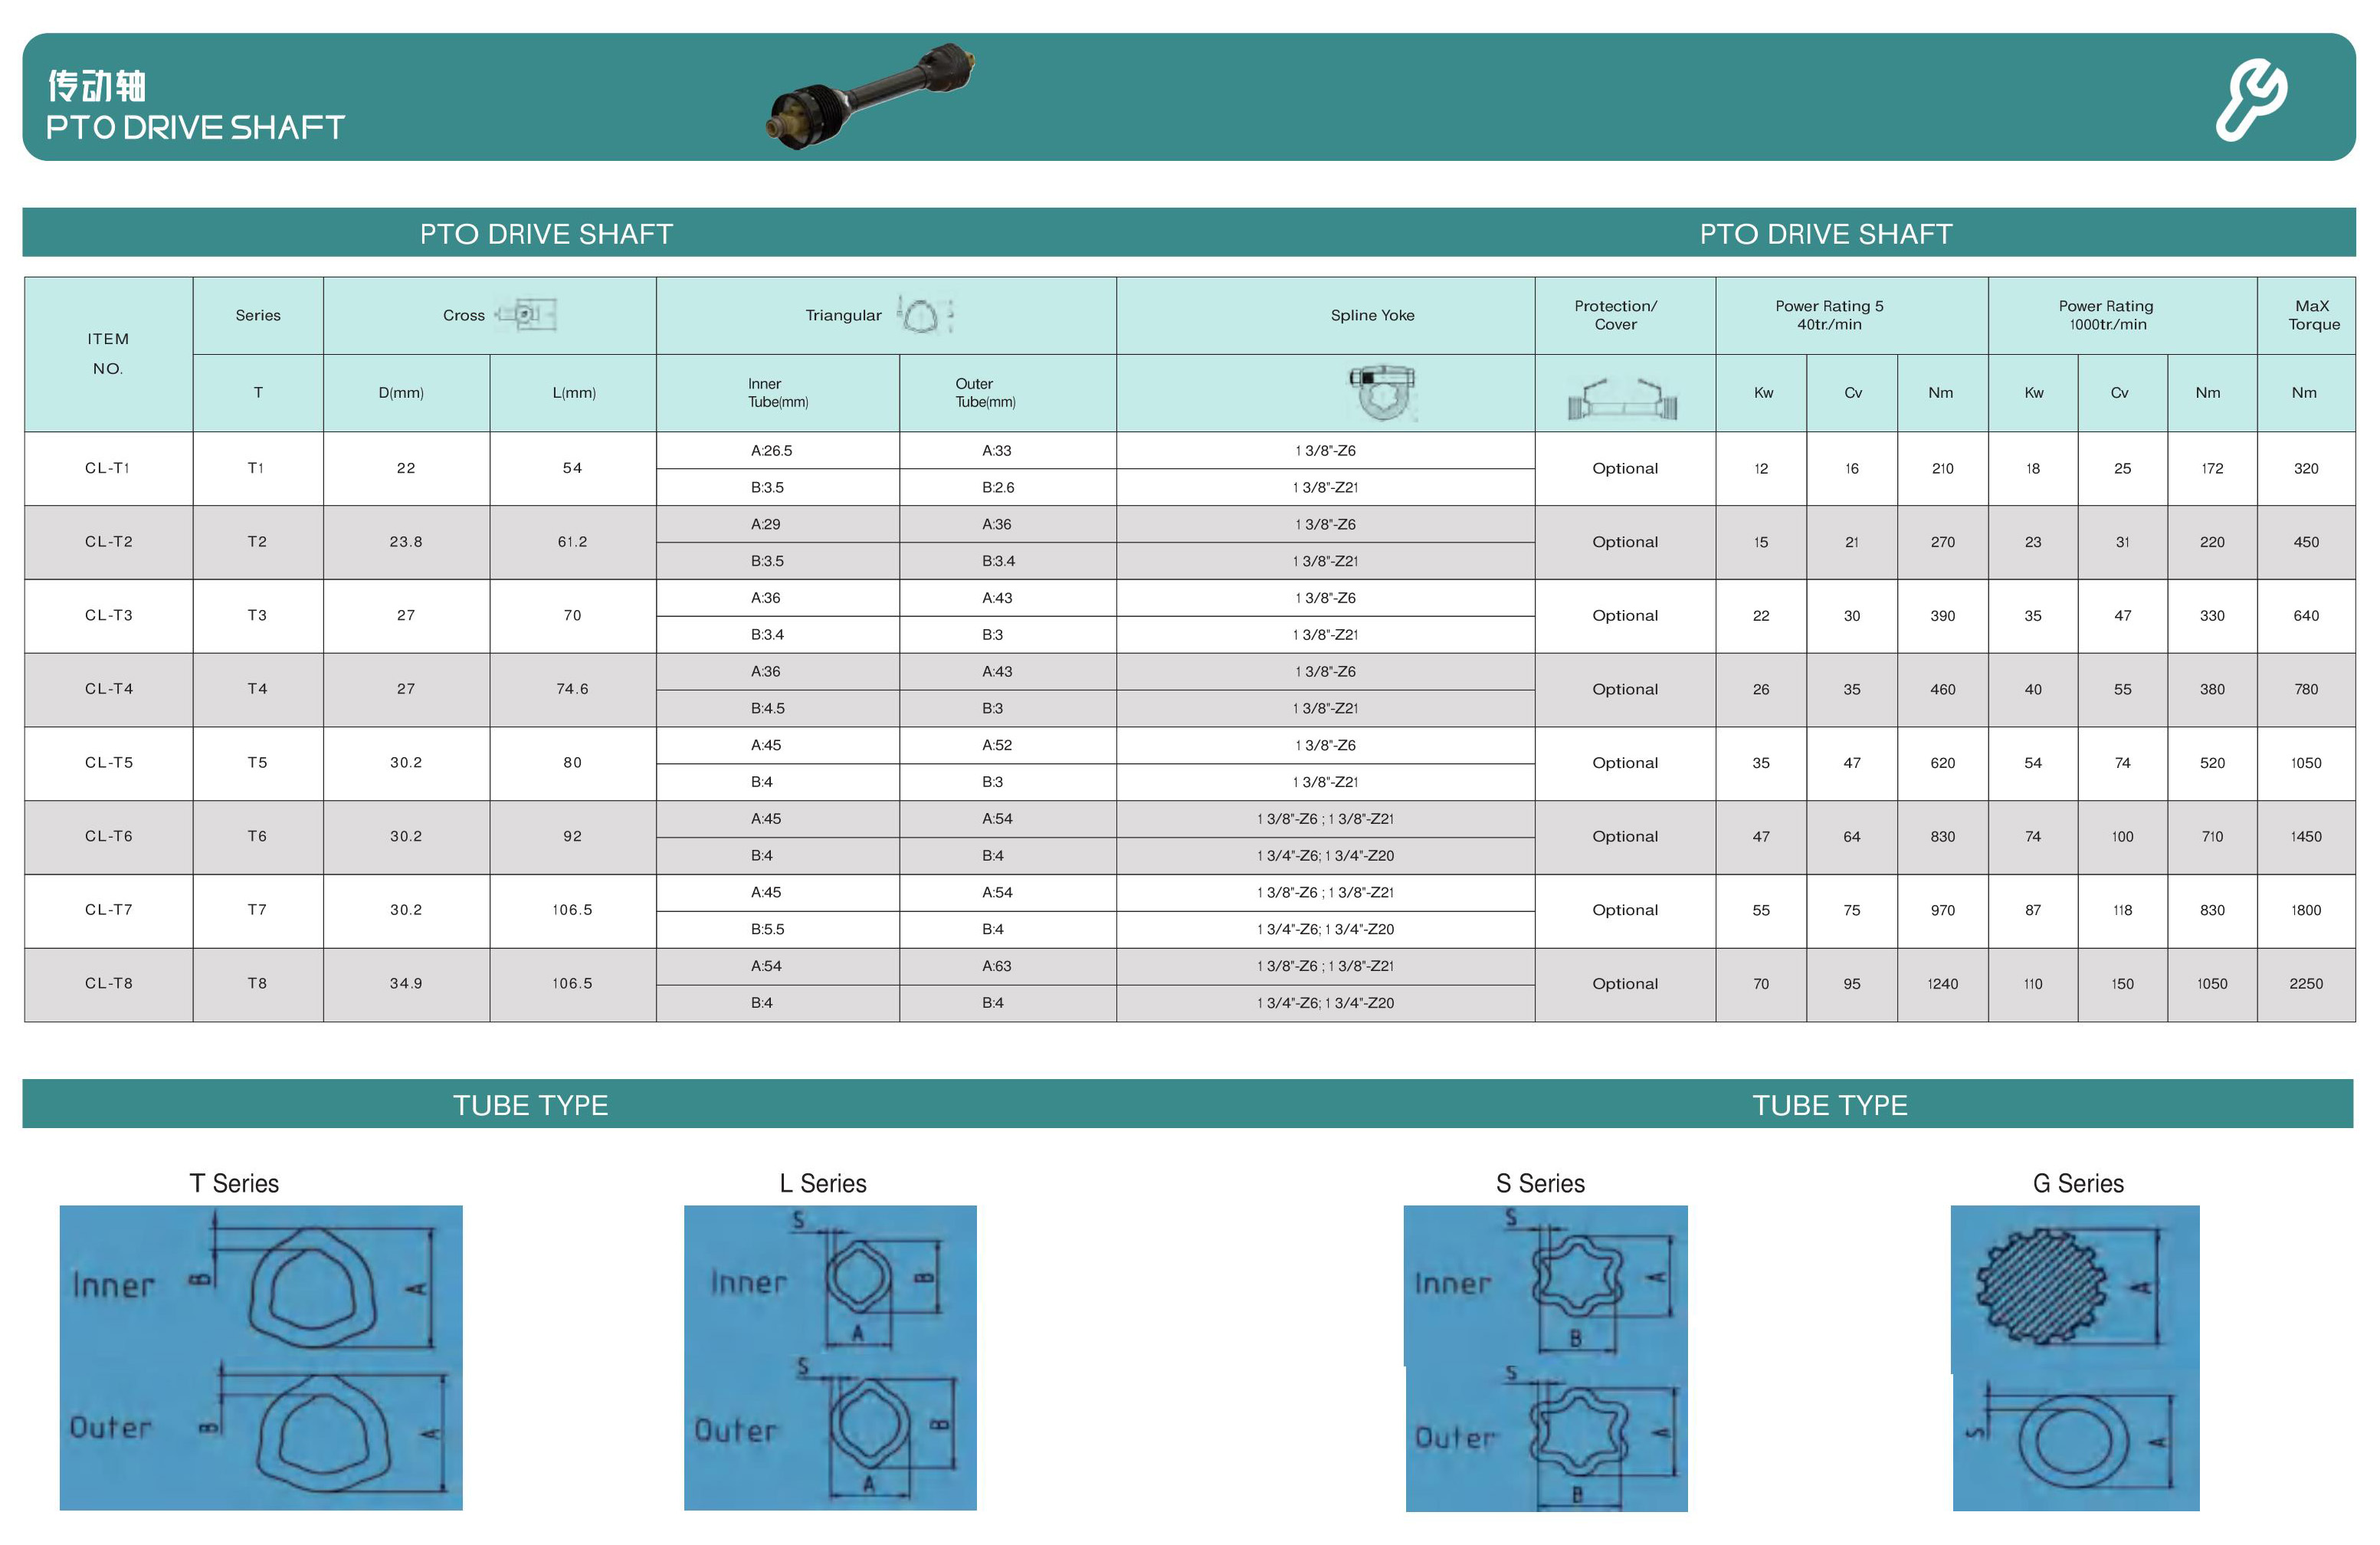This screenshot has width=2380, height=1545.
Task: Click the protection cover diagram icon
Action: click(x=1622, y=399)
